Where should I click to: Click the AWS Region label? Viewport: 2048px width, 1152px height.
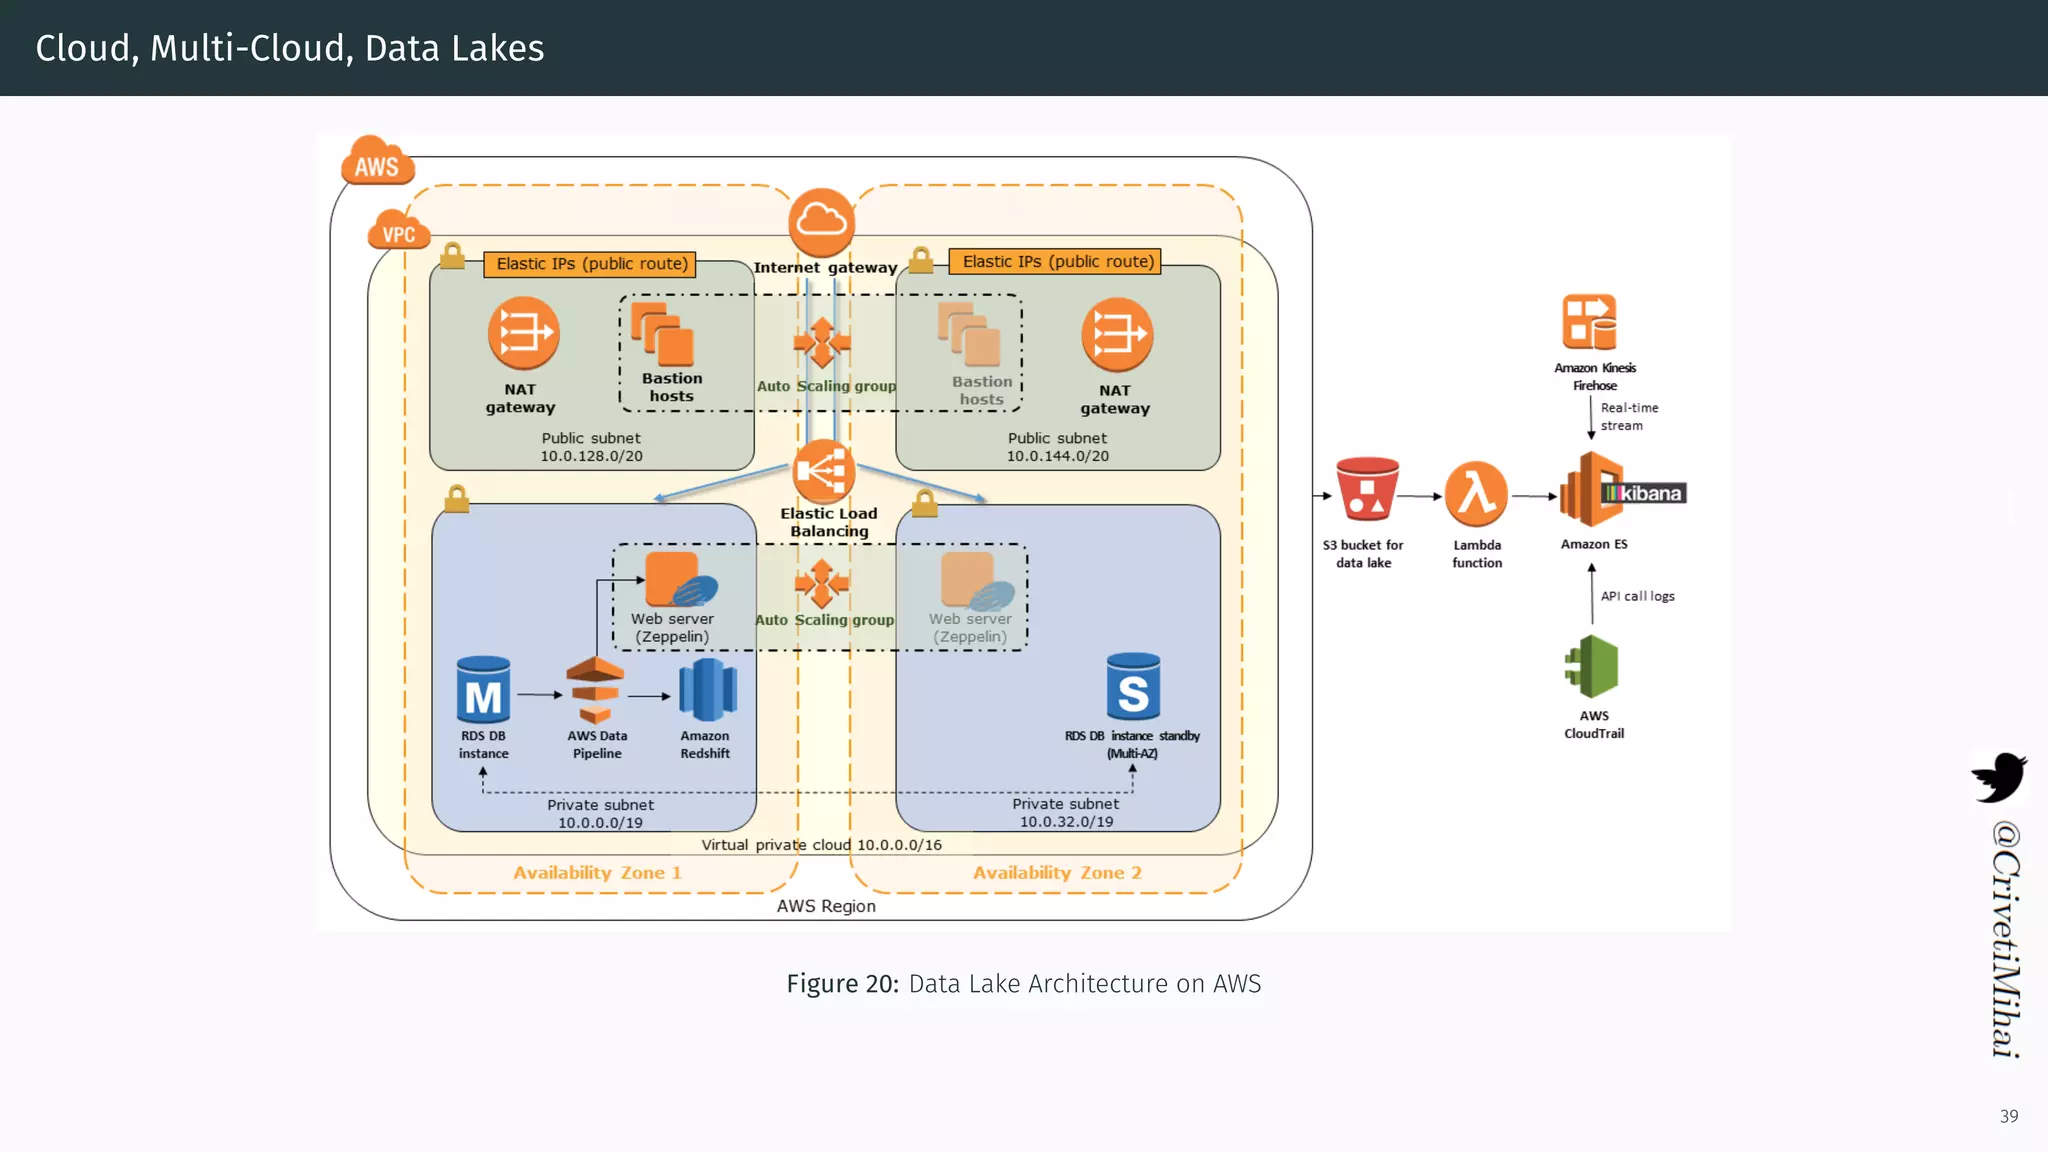click(826, 906)
